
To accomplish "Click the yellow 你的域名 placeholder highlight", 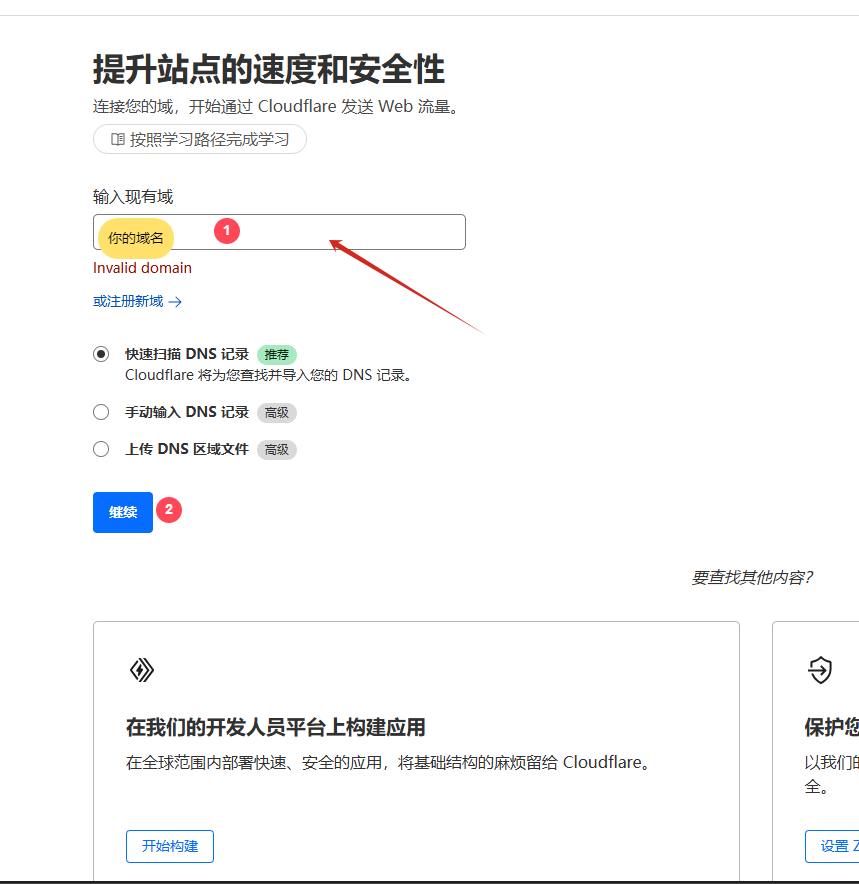I will pos(134,238).
